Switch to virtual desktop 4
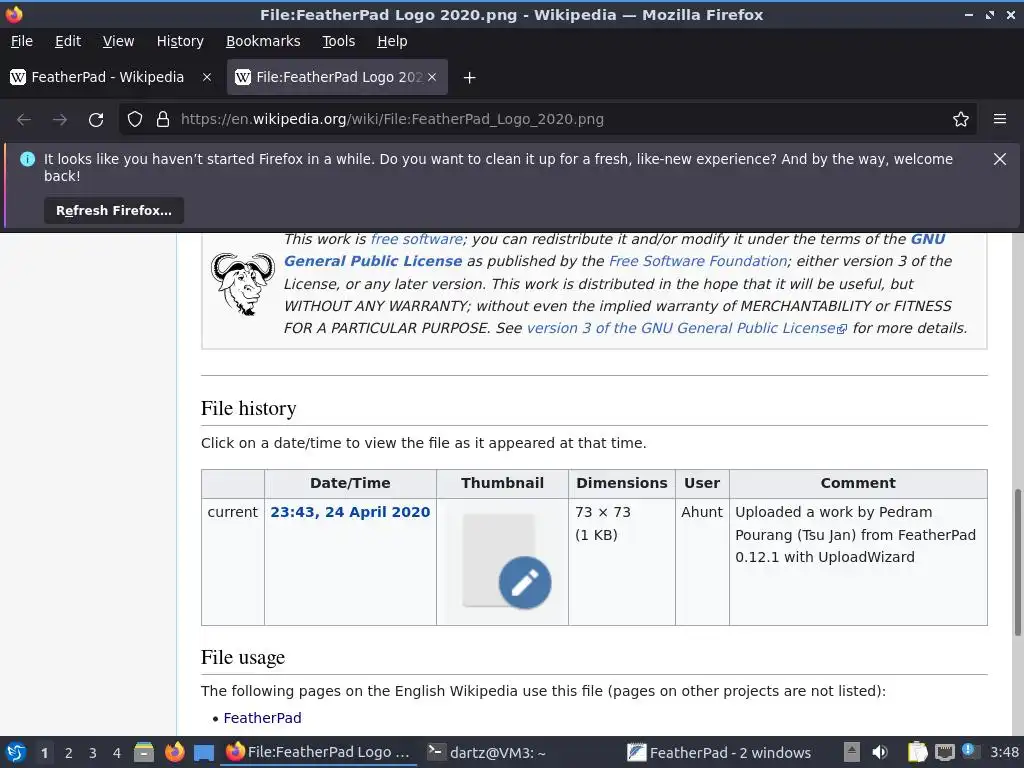The width and height of the screenshot is (1024, 768). (x=117, y=753)
